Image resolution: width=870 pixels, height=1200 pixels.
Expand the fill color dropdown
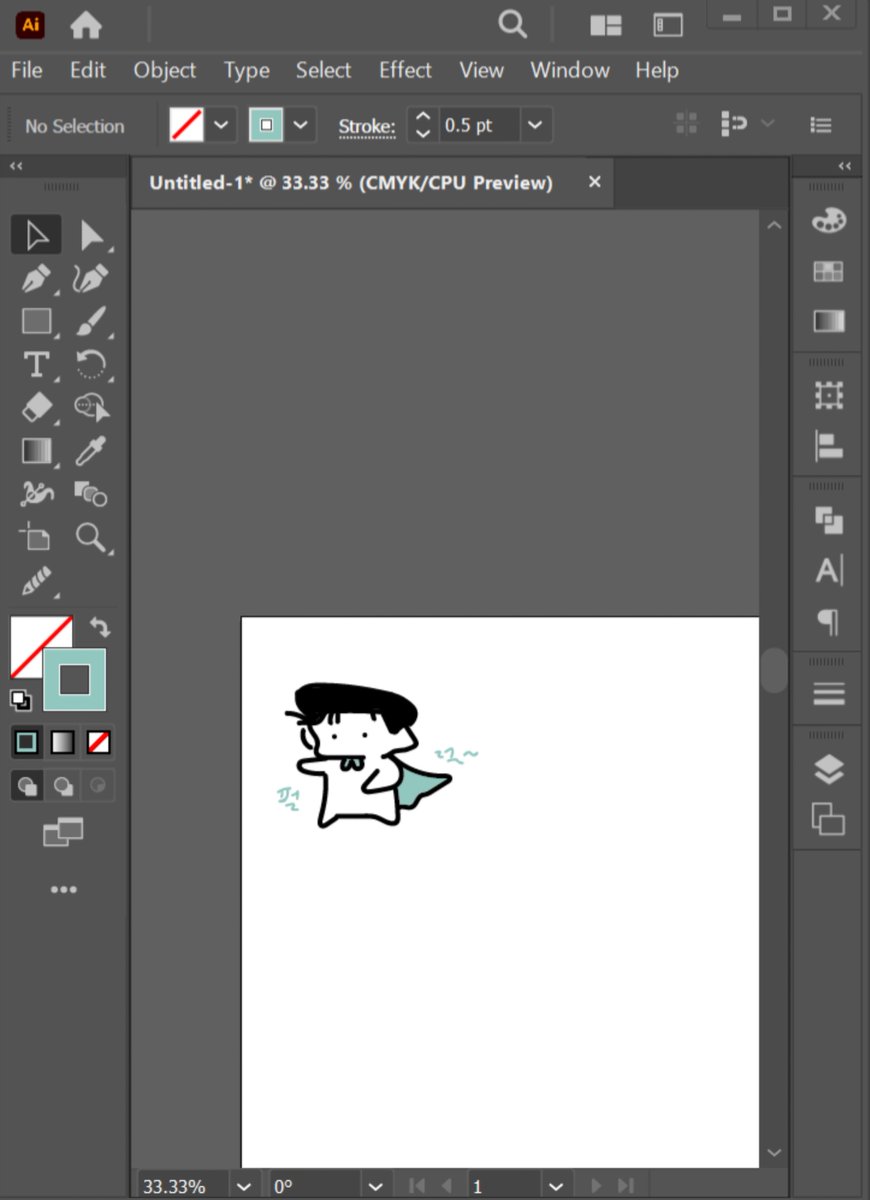click(x=220, y=126)
